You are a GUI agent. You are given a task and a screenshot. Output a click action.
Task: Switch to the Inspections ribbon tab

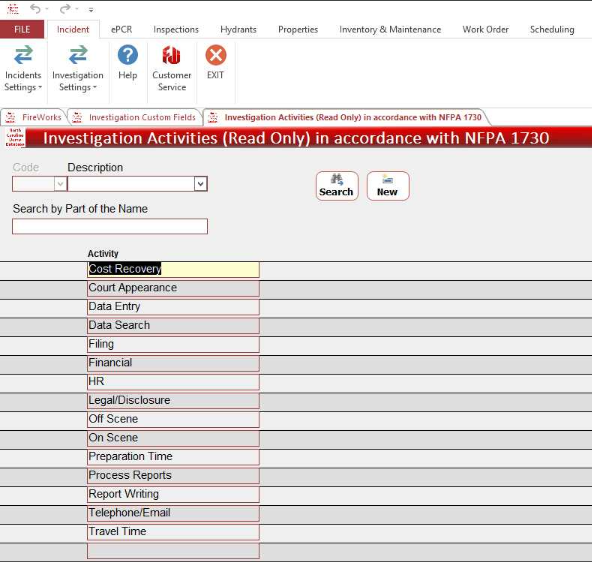click(176, 29)
